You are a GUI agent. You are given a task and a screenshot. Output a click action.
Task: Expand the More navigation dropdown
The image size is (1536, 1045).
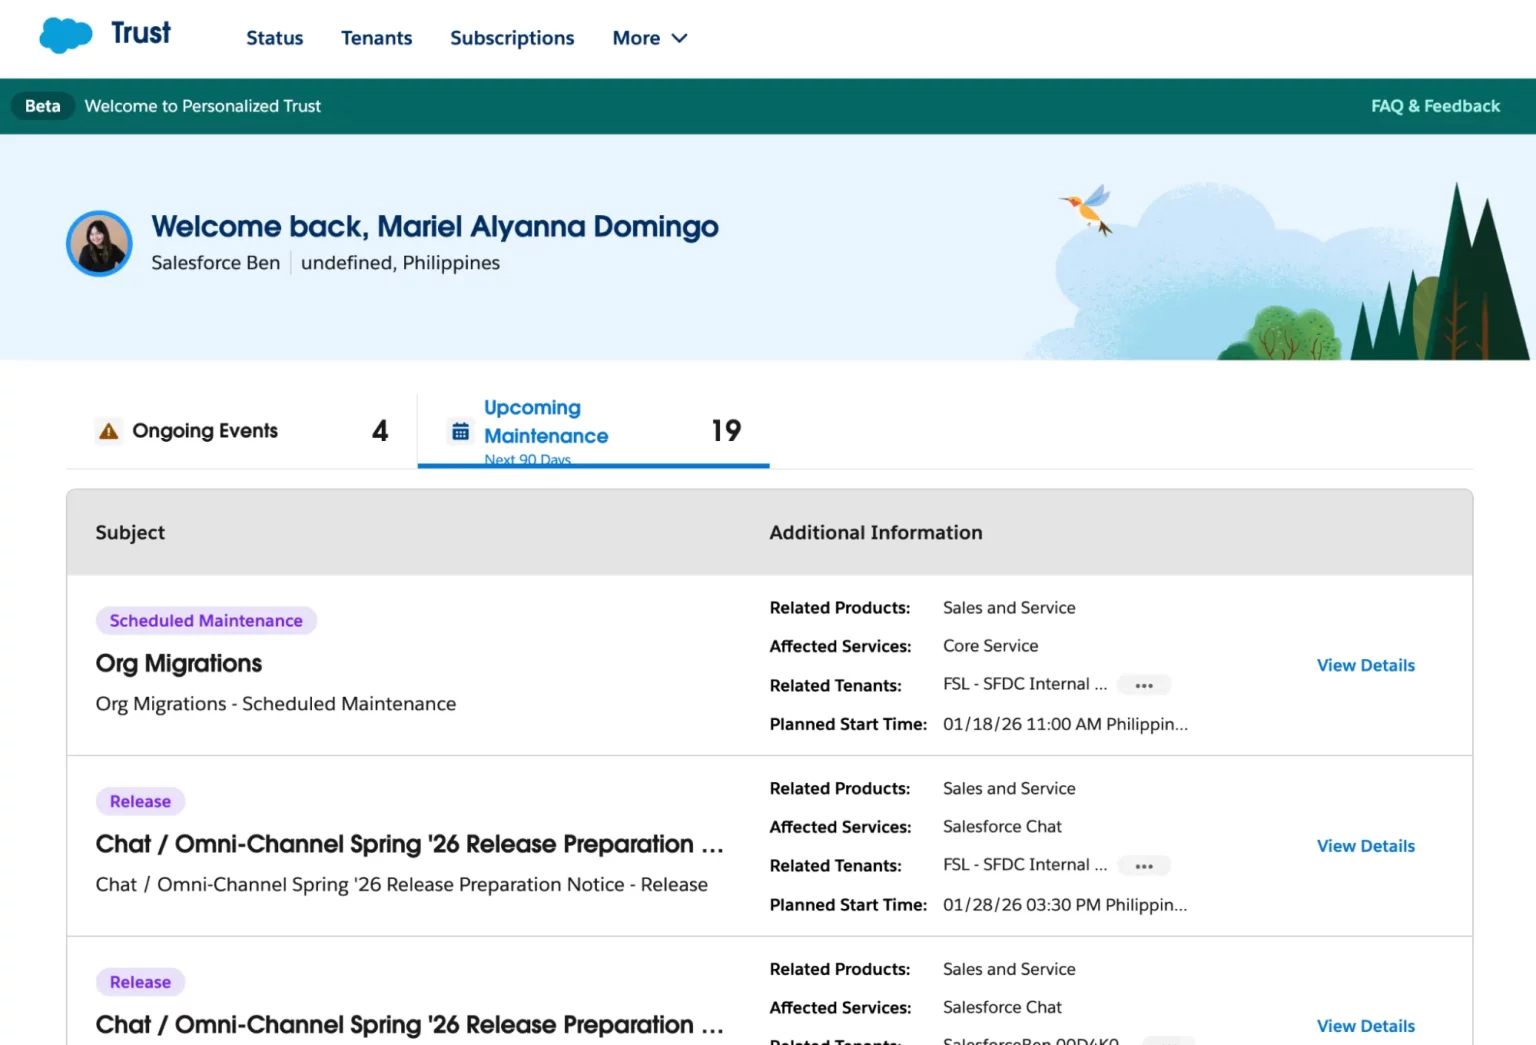pos(649,38)
